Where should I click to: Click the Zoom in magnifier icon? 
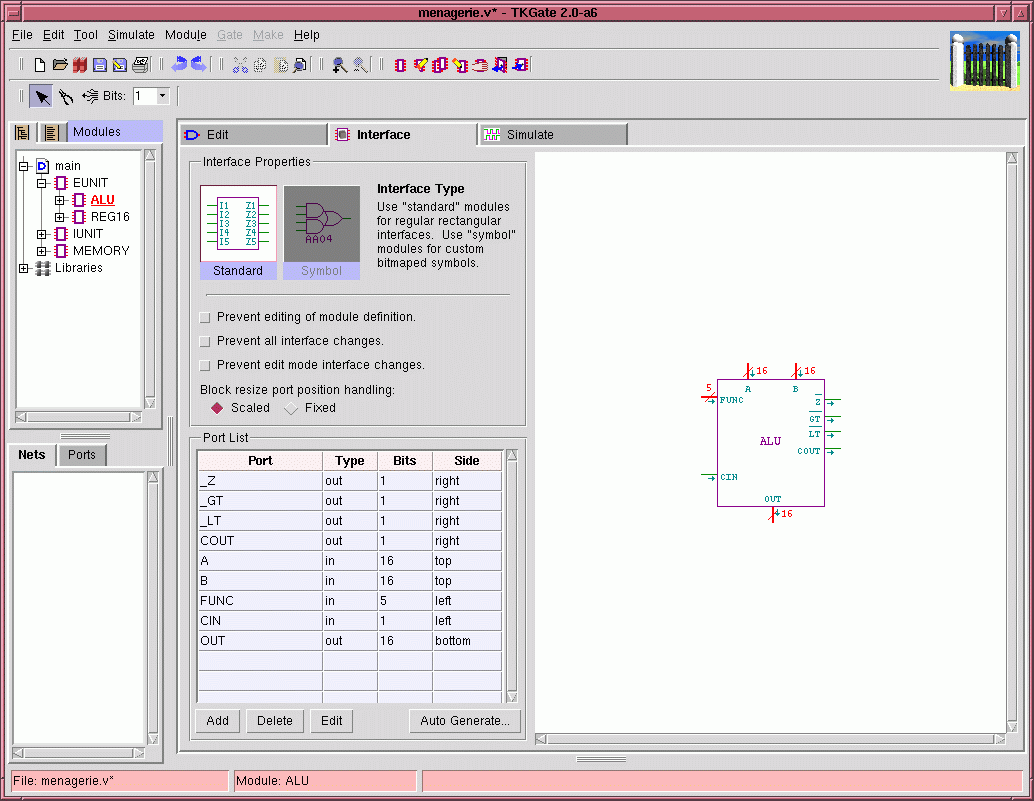click(x=340, y=65)
